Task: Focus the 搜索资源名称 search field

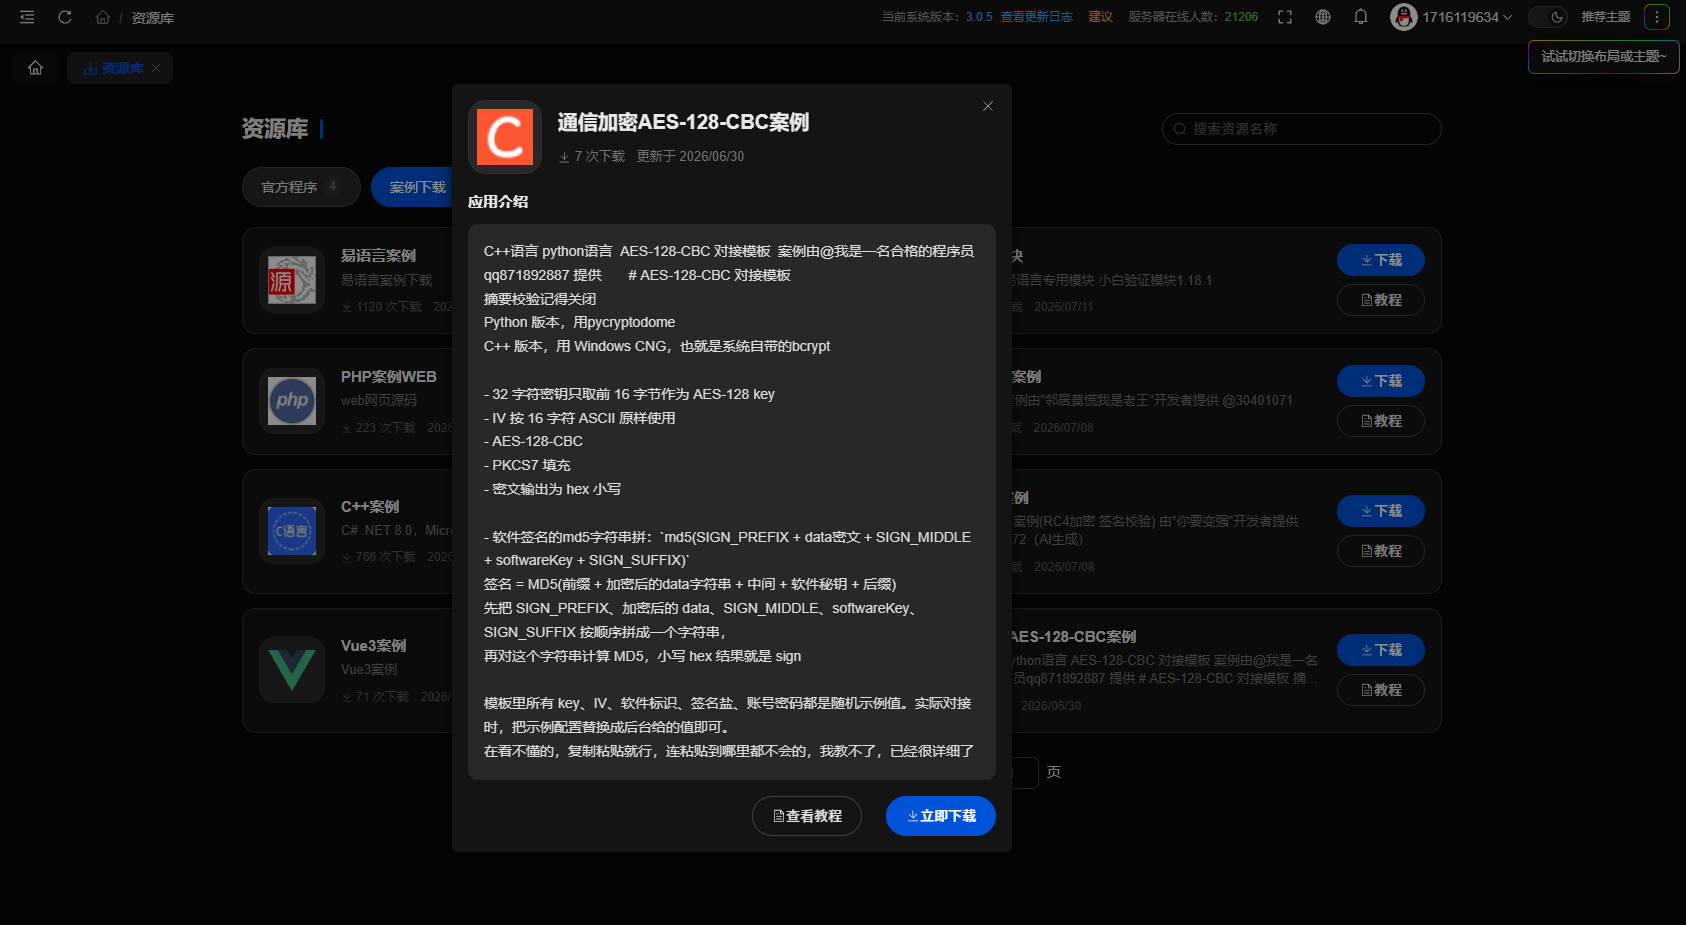Action: tap(1302, 129)
